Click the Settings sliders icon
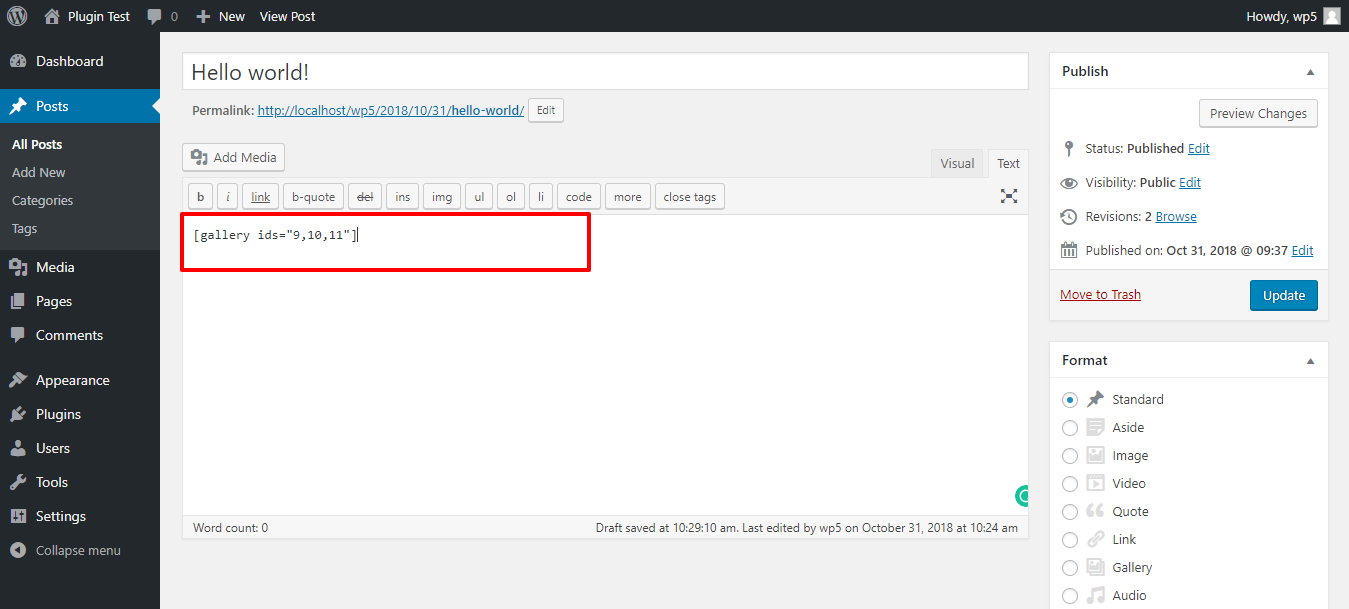Image resolution: width=1349 pixels, height=609 pixels. [18, 516]
